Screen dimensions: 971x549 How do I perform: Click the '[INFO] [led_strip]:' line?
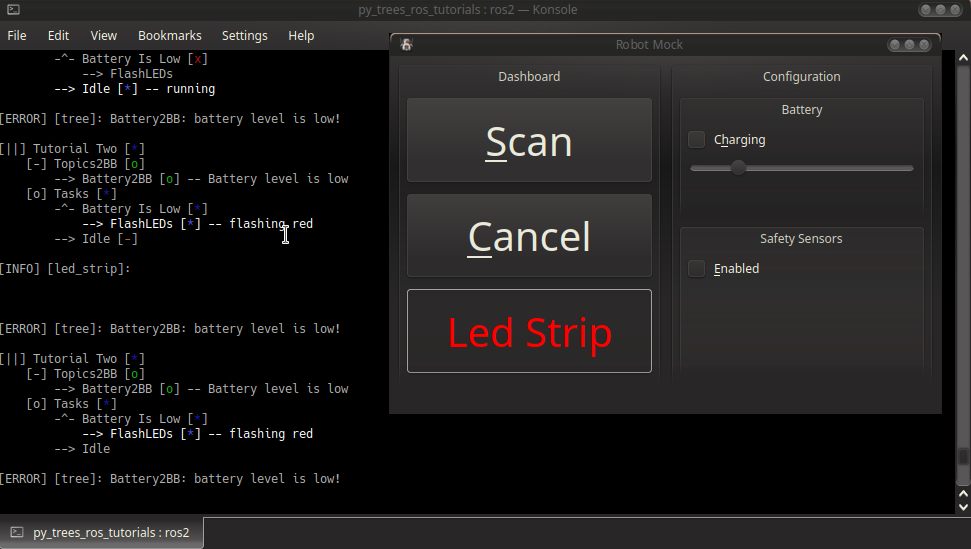(65, 269)
